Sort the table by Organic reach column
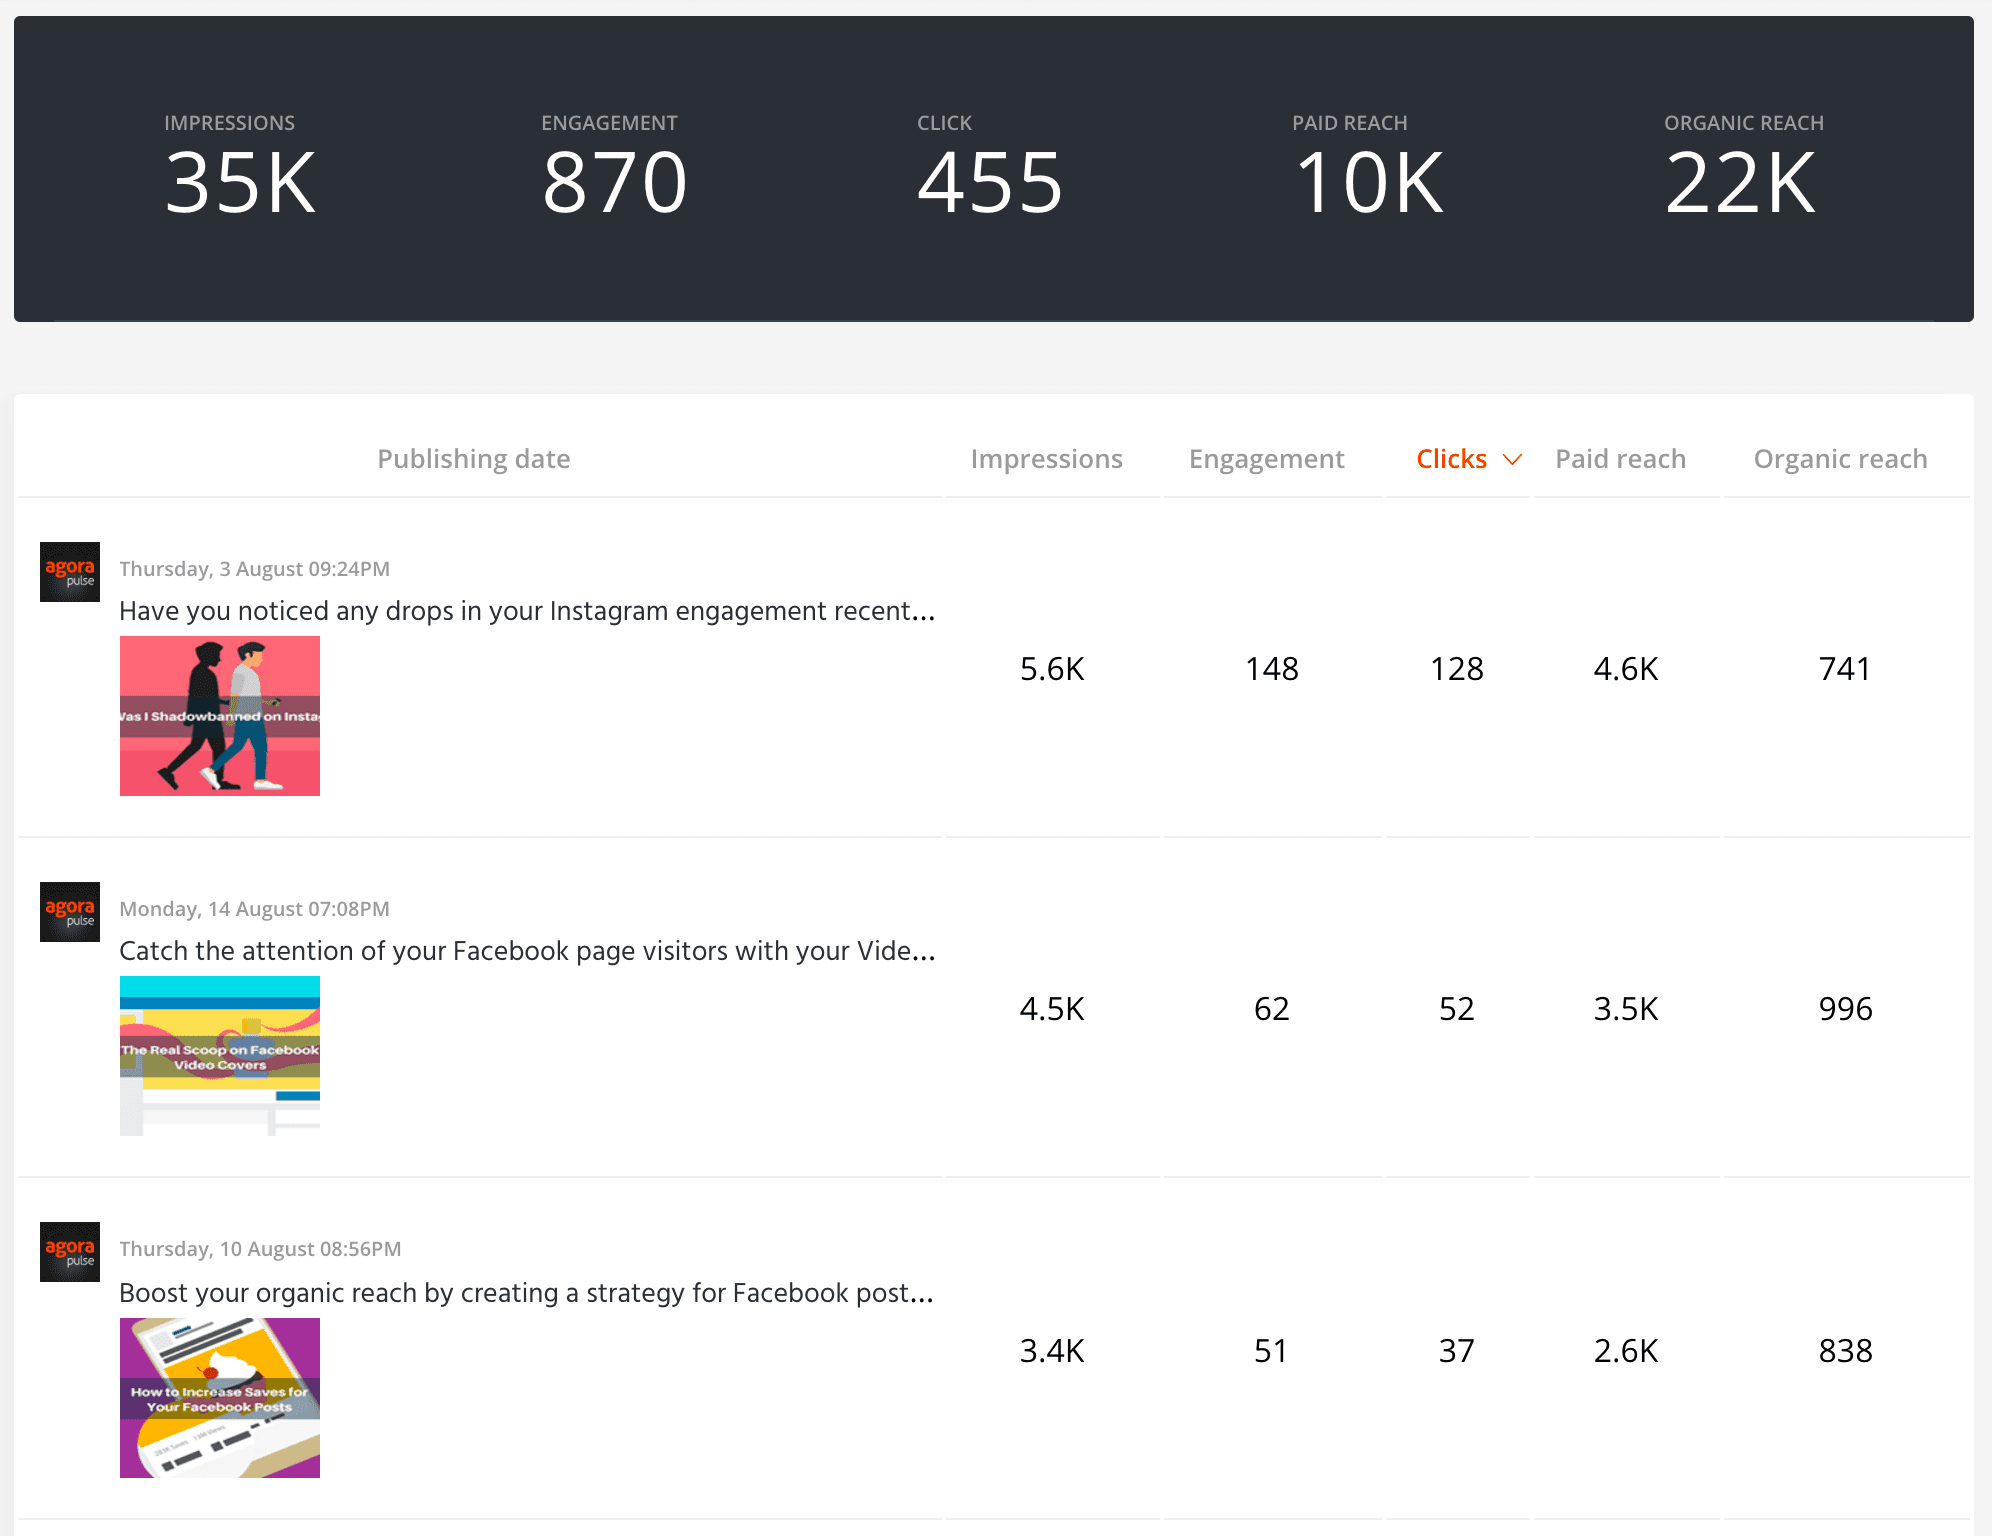The width and height of the screenshot is (1992, 1536). 1841,459
